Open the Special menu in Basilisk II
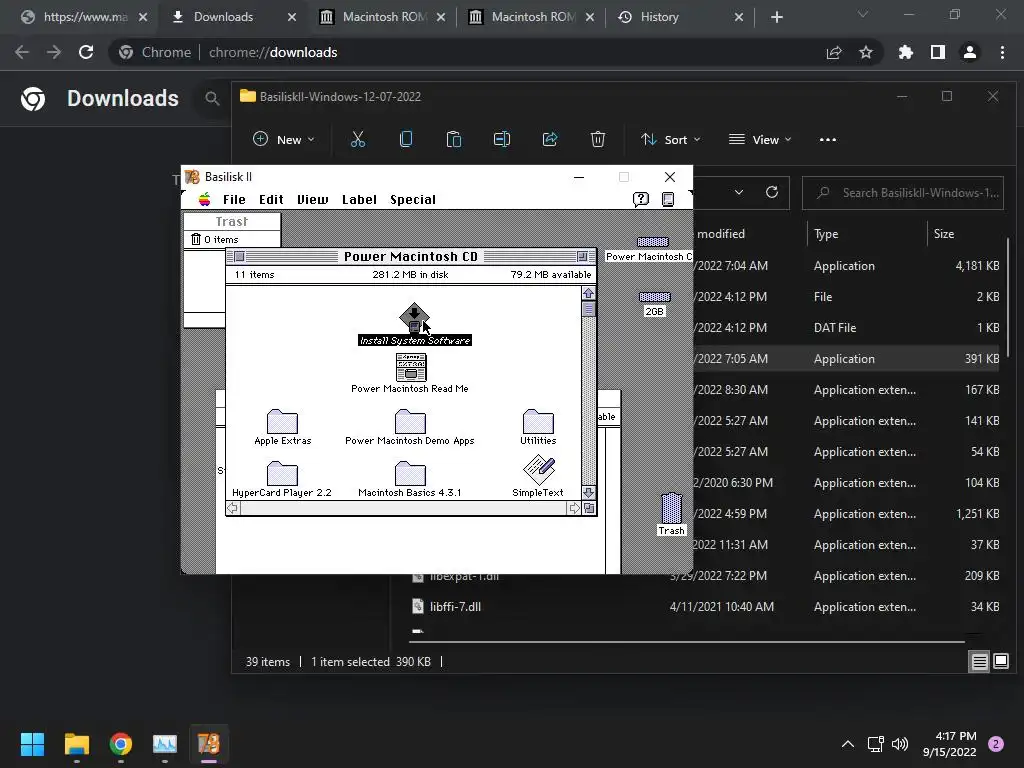The width and height of the screenshot is (1024, 768). coord(413,200)
